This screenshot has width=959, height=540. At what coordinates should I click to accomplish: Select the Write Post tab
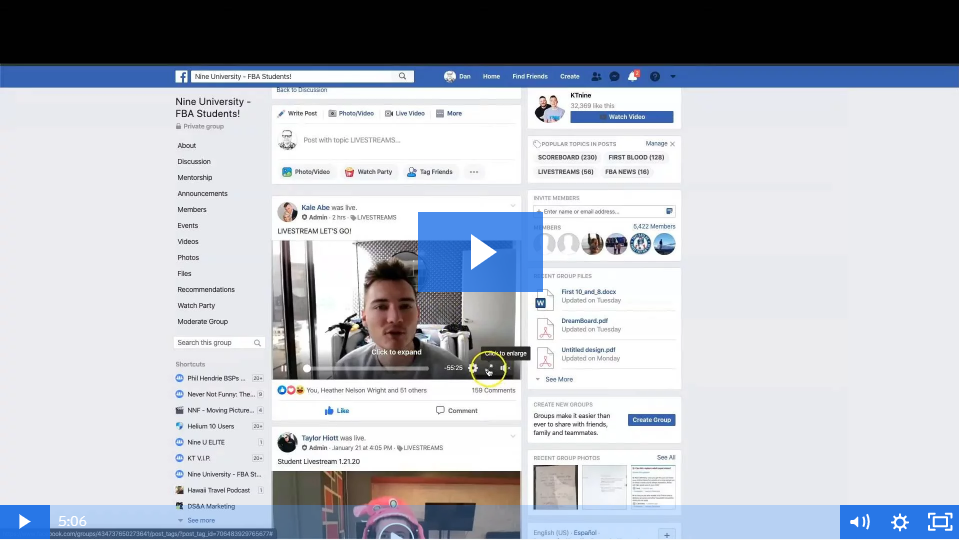coord(297,113)
